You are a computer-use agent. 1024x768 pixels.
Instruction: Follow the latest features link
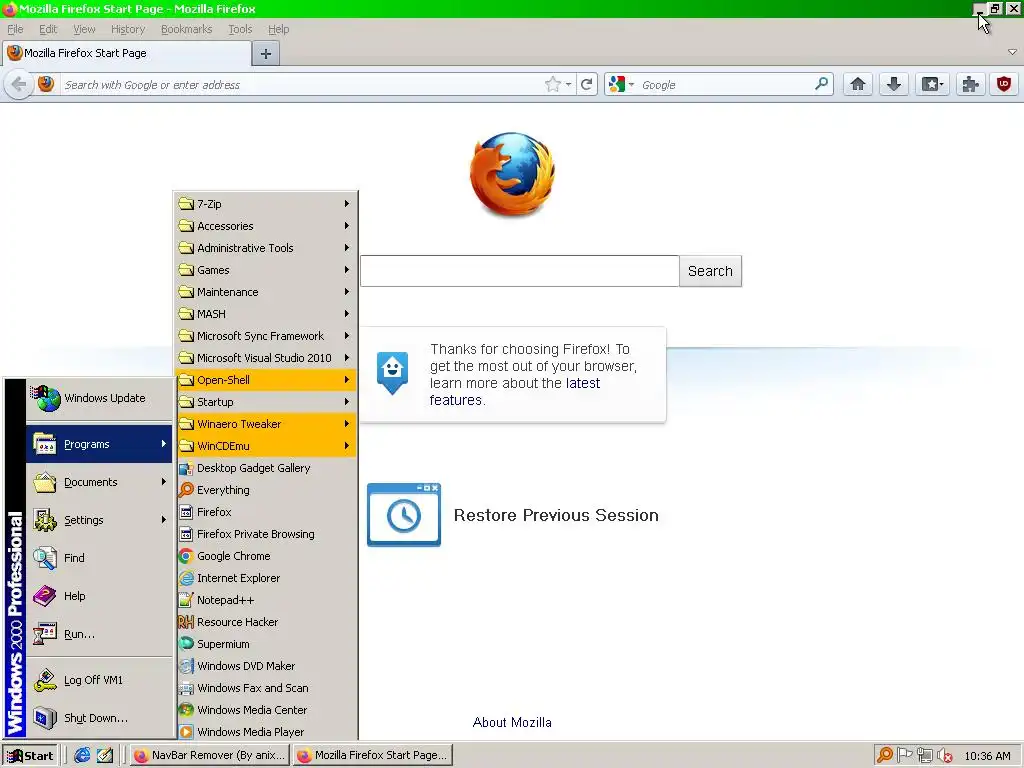coord(515,391)
